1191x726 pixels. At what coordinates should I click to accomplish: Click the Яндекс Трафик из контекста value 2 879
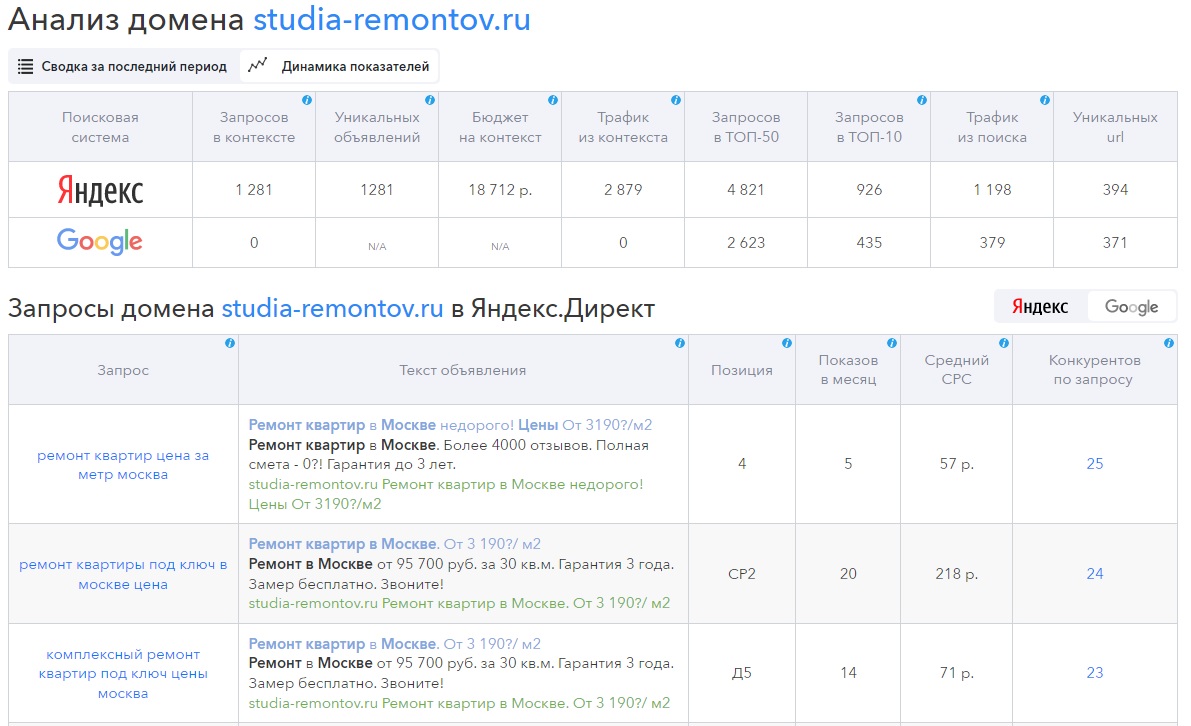coord(623,190)
